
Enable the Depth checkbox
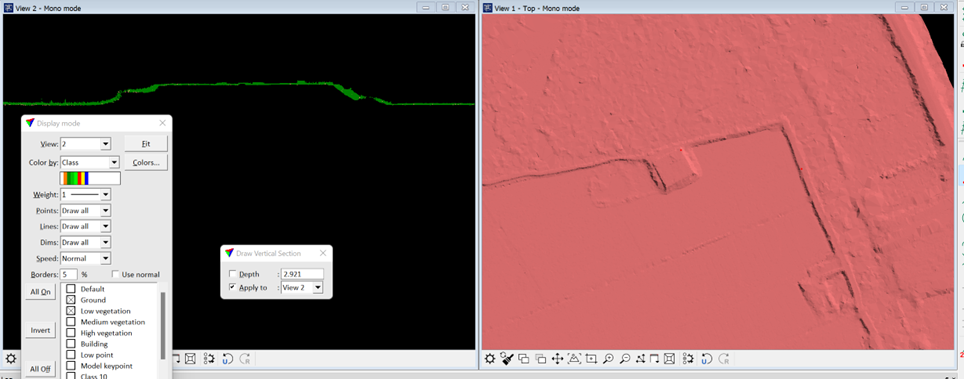pos(232,274)
